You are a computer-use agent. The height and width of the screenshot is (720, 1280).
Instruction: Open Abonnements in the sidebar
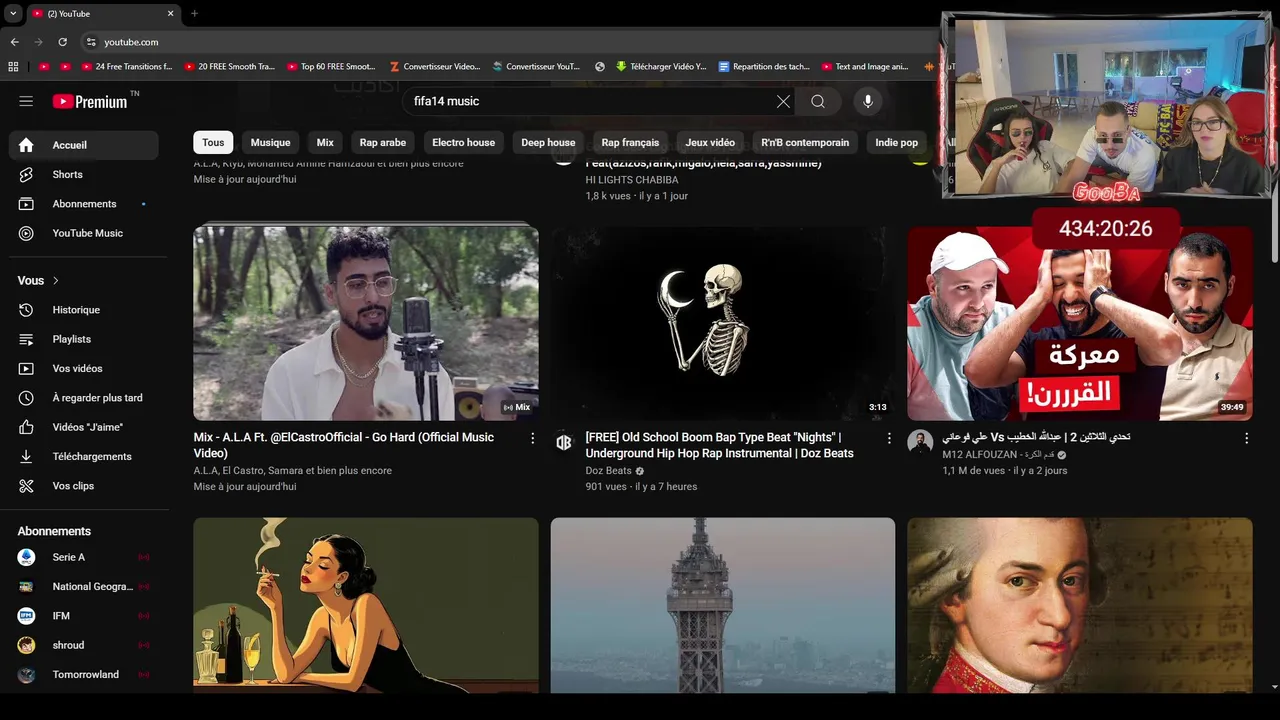tap(84, 204)
